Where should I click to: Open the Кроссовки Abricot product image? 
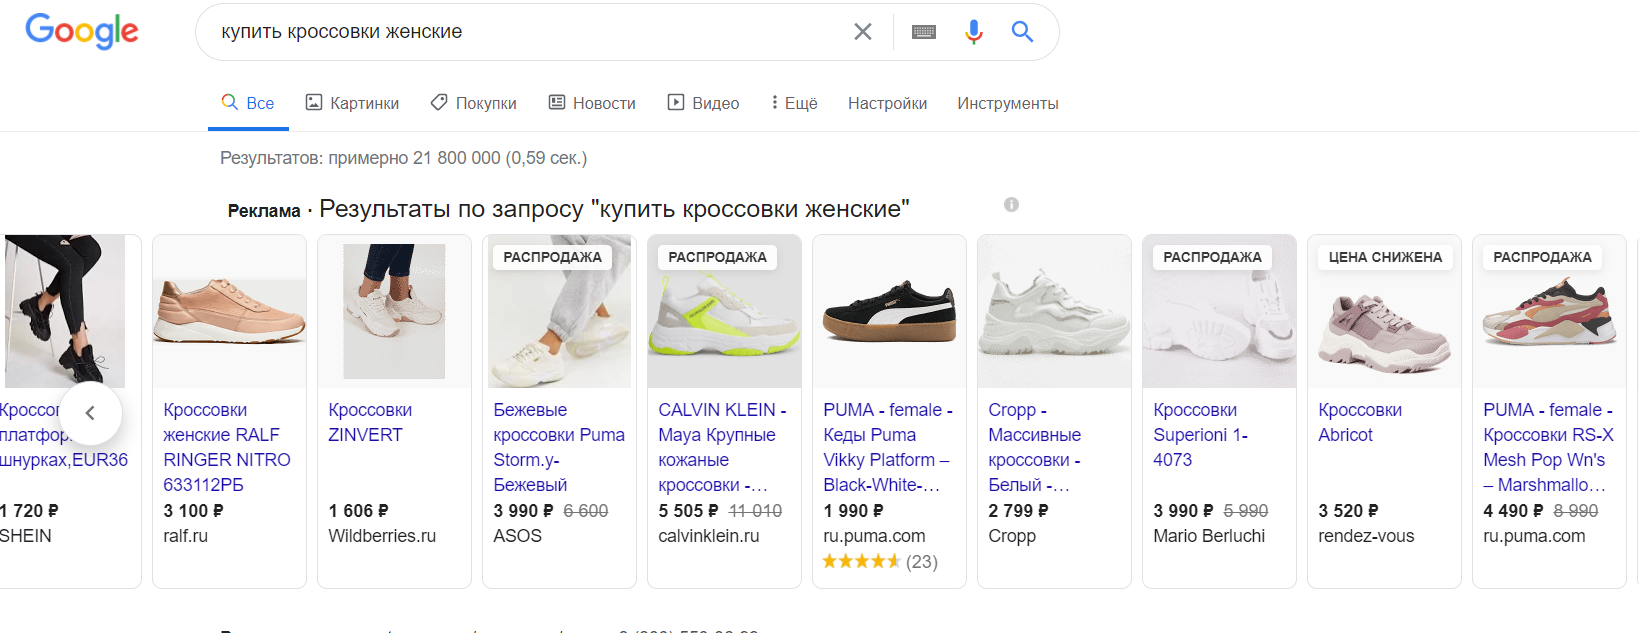point(1384,311)
